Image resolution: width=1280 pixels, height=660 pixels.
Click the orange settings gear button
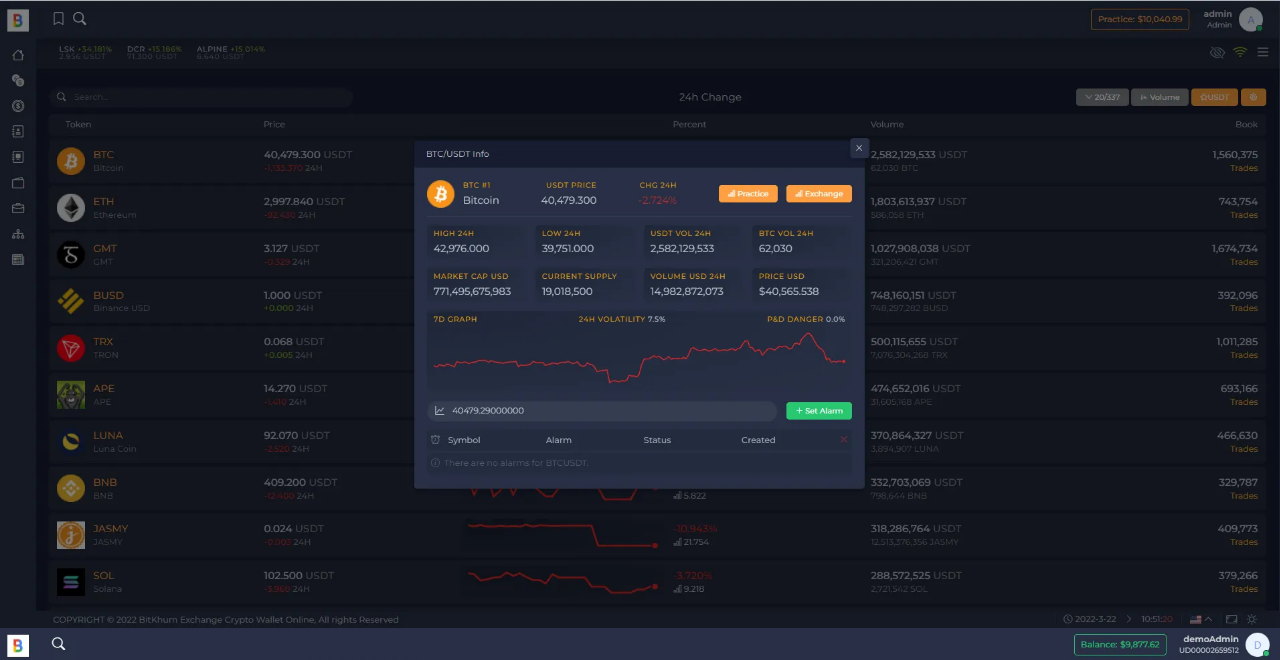(x=1253, y=97)
